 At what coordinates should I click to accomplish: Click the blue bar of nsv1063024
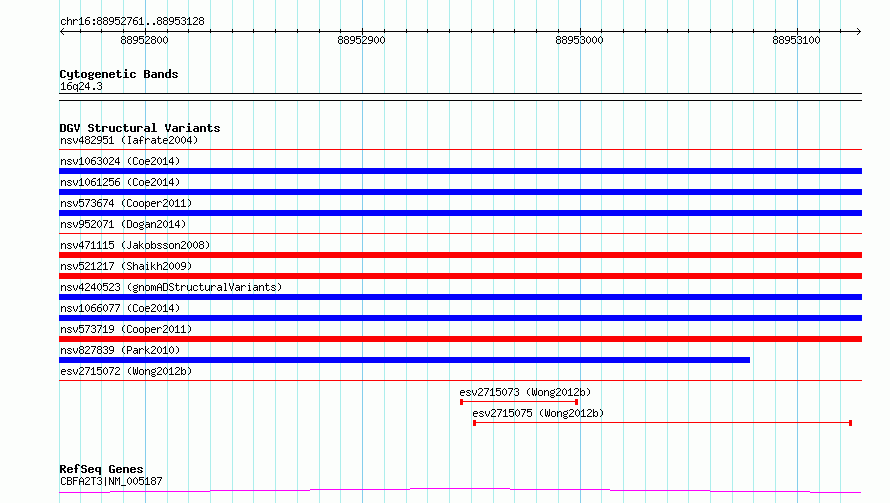pos(460,171)
